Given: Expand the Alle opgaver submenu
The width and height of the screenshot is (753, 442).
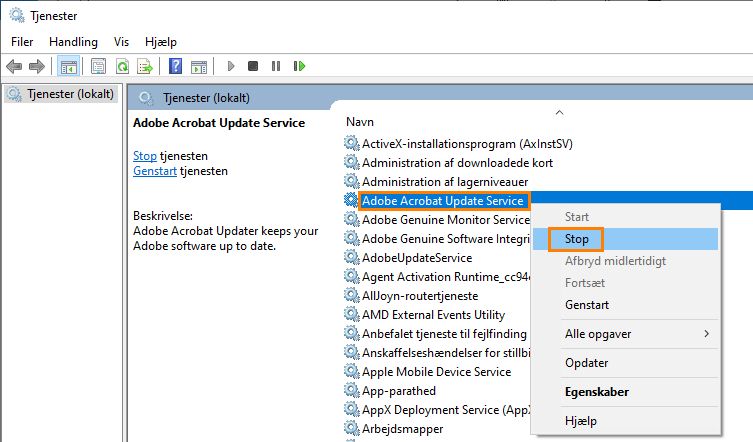Looking at the screenshot, I should click(625, 334).
